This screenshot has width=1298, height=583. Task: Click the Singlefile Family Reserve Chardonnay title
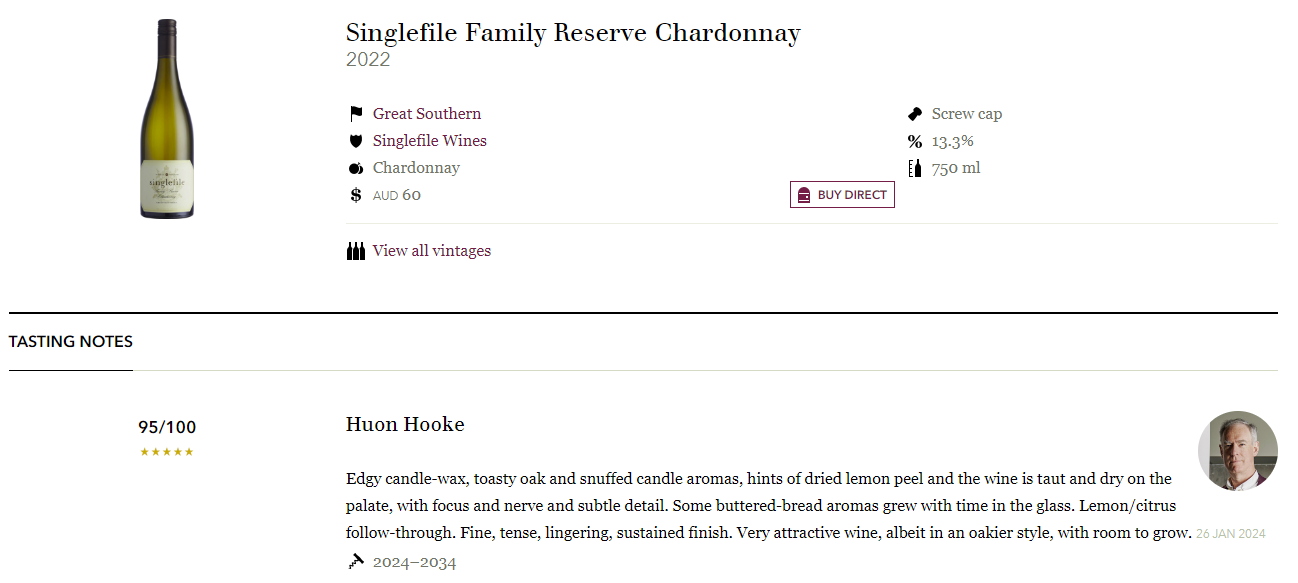click(x=573, y=33)
